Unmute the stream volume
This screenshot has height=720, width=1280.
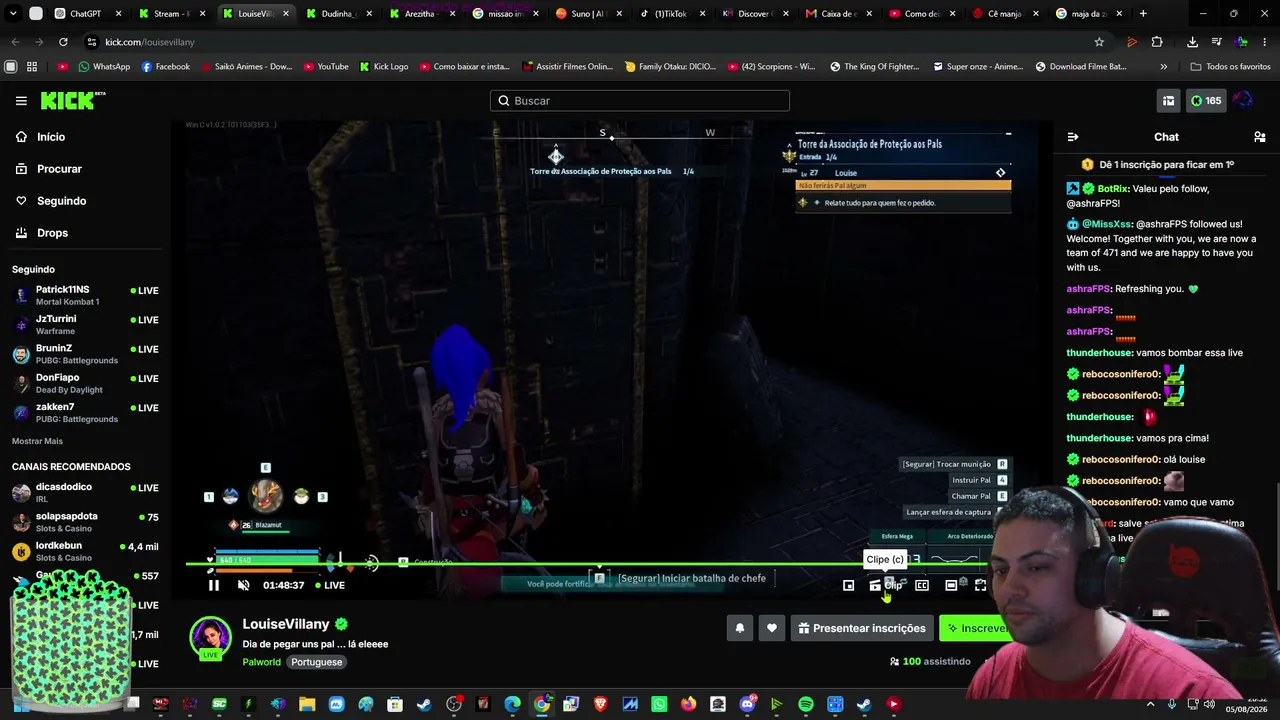(x=243, y=585)
